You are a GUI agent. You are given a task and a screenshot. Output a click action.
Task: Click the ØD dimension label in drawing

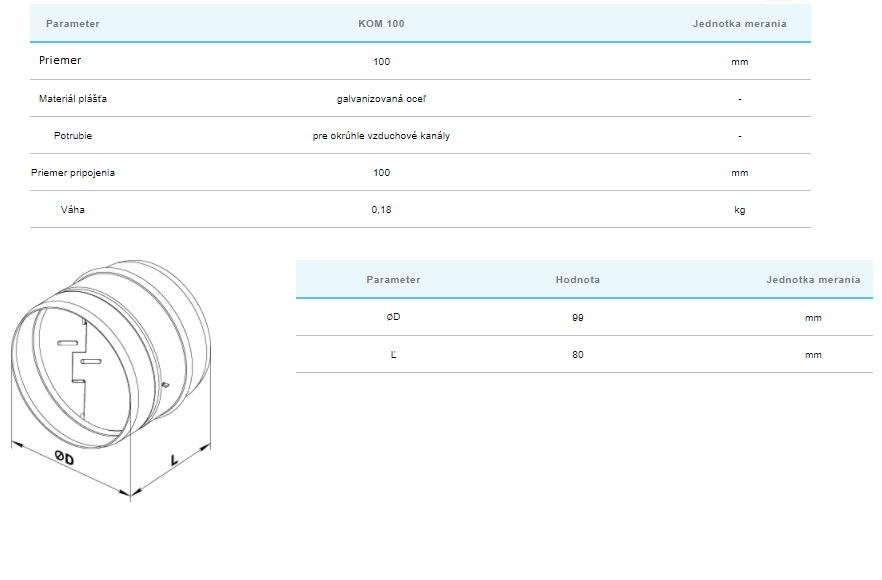(65, 460)
